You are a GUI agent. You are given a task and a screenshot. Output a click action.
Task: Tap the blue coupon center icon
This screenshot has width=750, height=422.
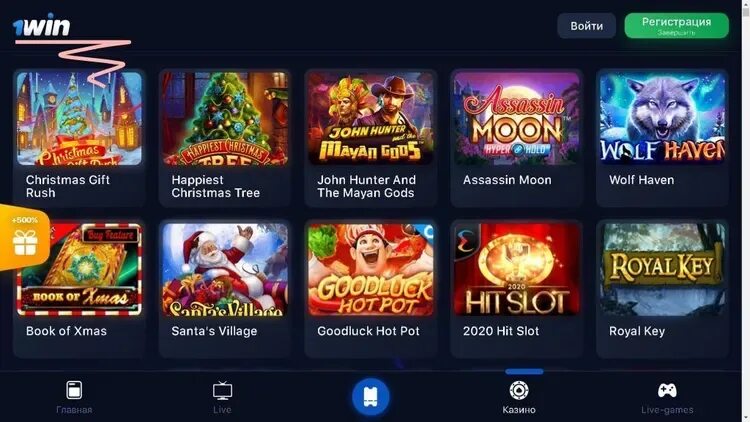(x=371, y=397)
